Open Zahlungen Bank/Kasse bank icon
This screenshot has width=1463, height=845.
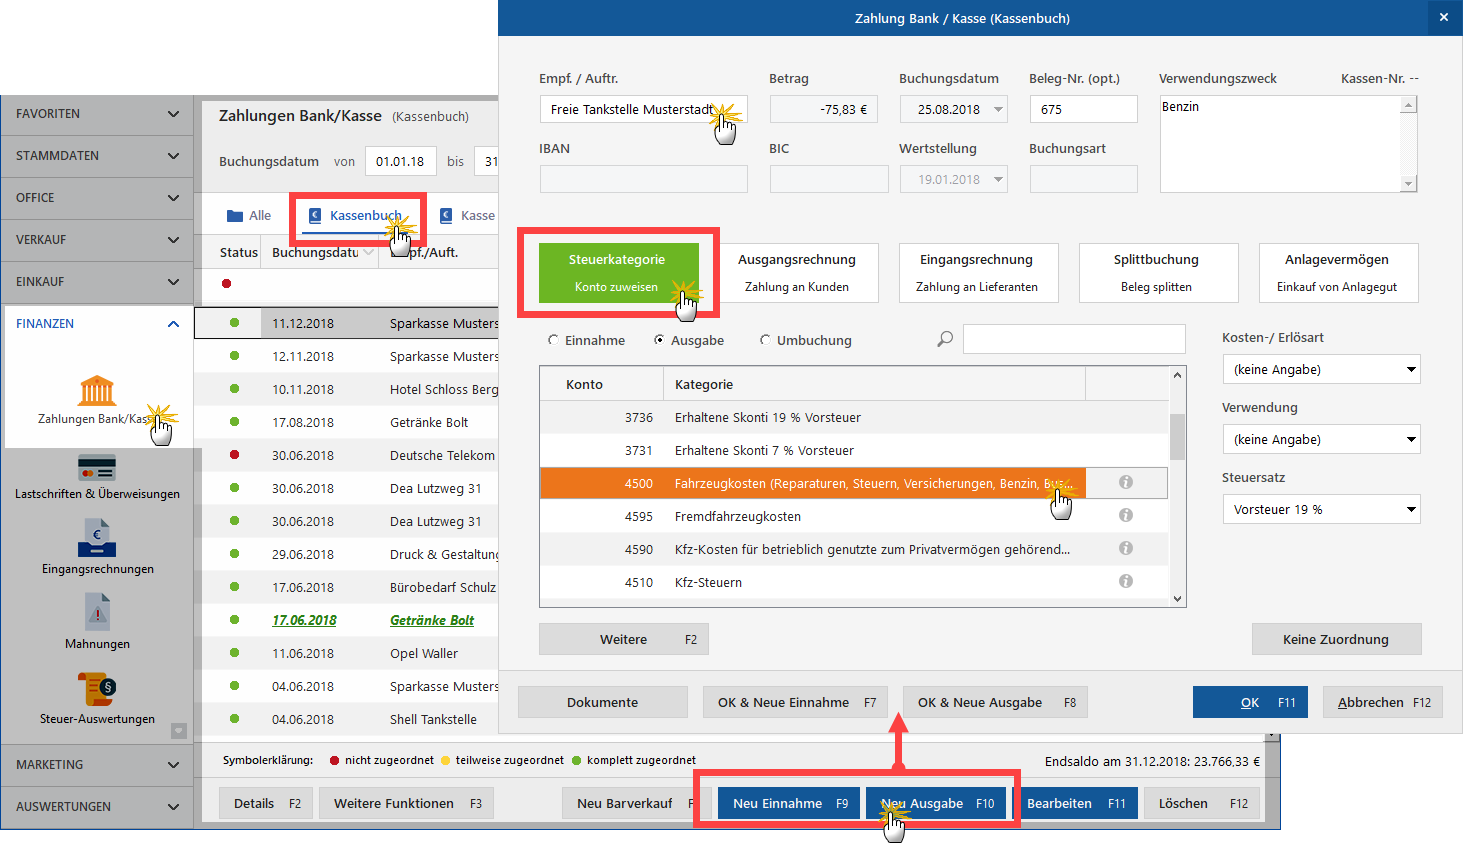(97, 391)
